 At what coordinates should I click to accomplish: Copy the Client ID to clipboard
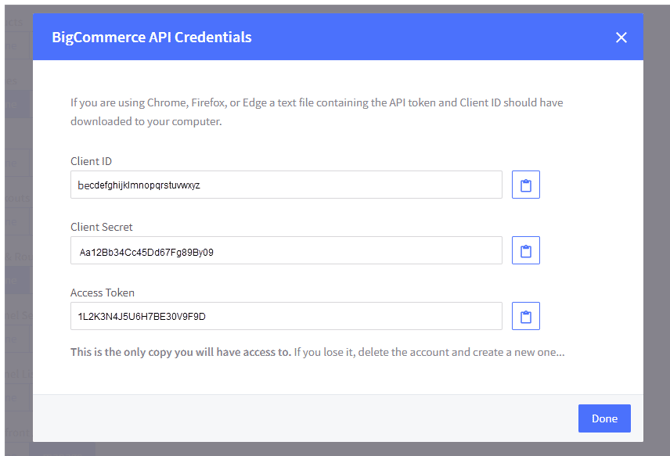click(x=526, y=185)
